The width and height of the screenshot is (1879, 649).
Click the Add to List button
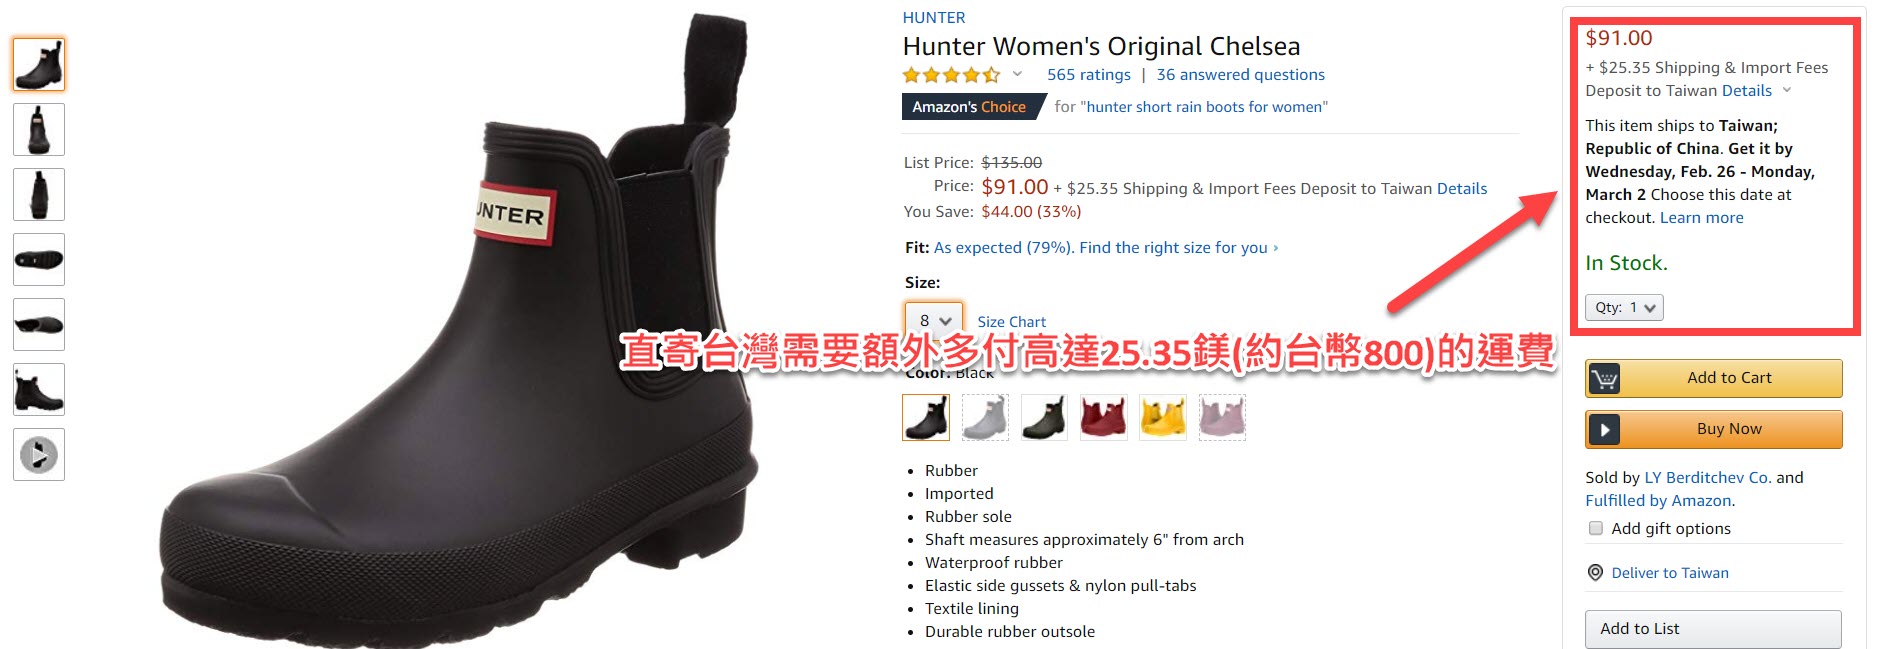click(1713, 629)
